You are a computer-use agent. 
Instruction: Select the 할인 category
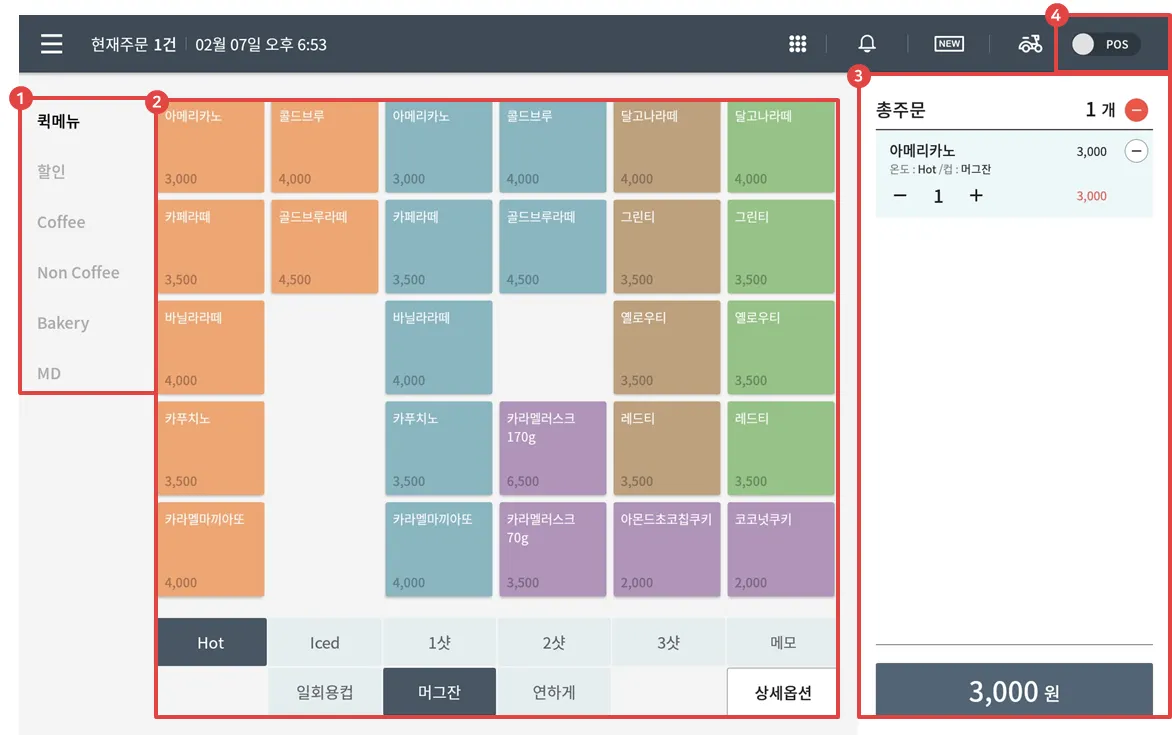tap(51, 171)
